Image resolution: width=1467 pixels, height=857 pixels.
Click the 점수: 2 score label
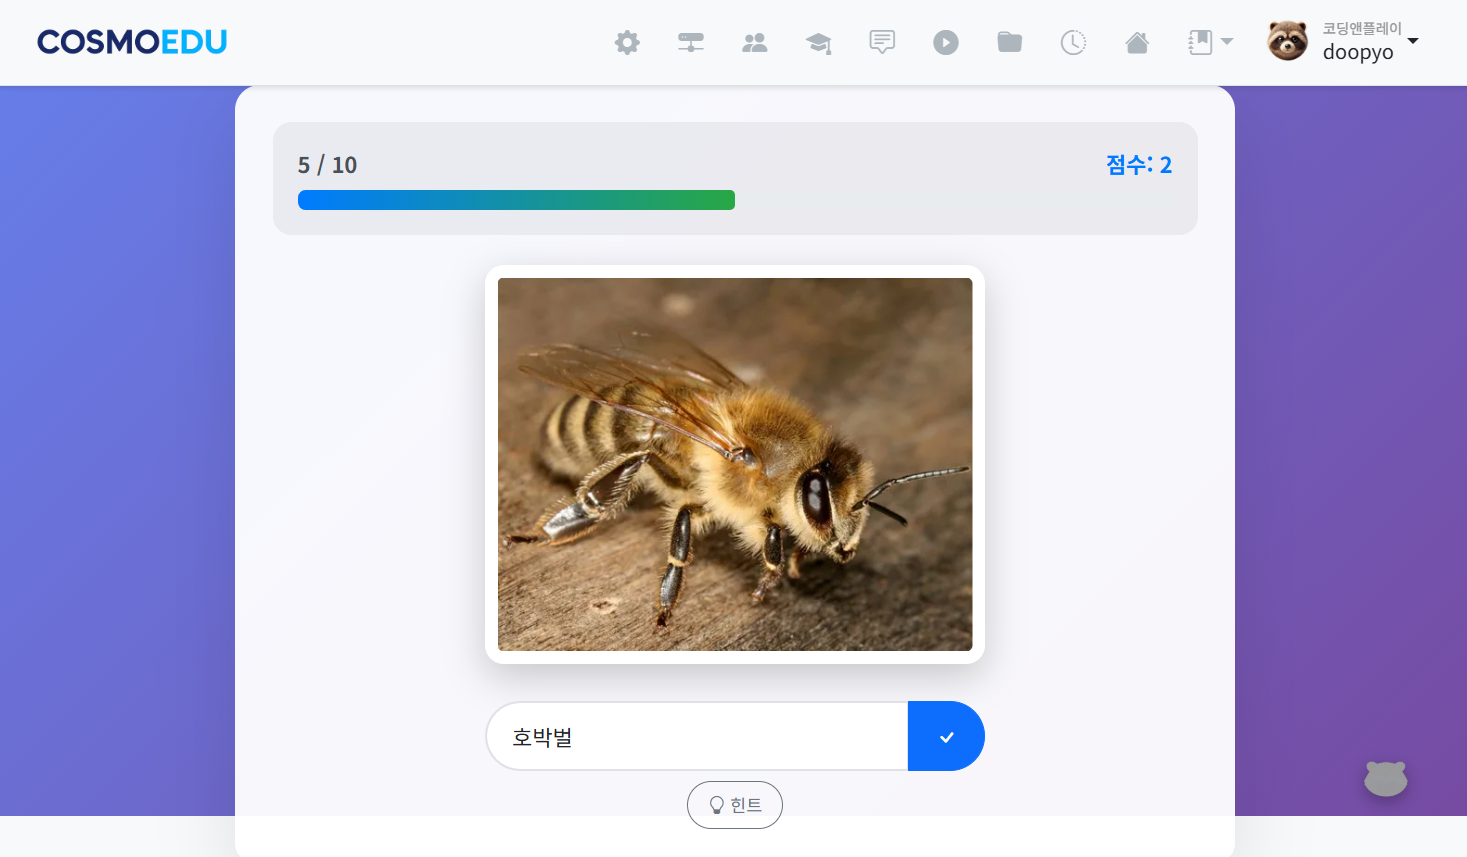click(1139, 165)
